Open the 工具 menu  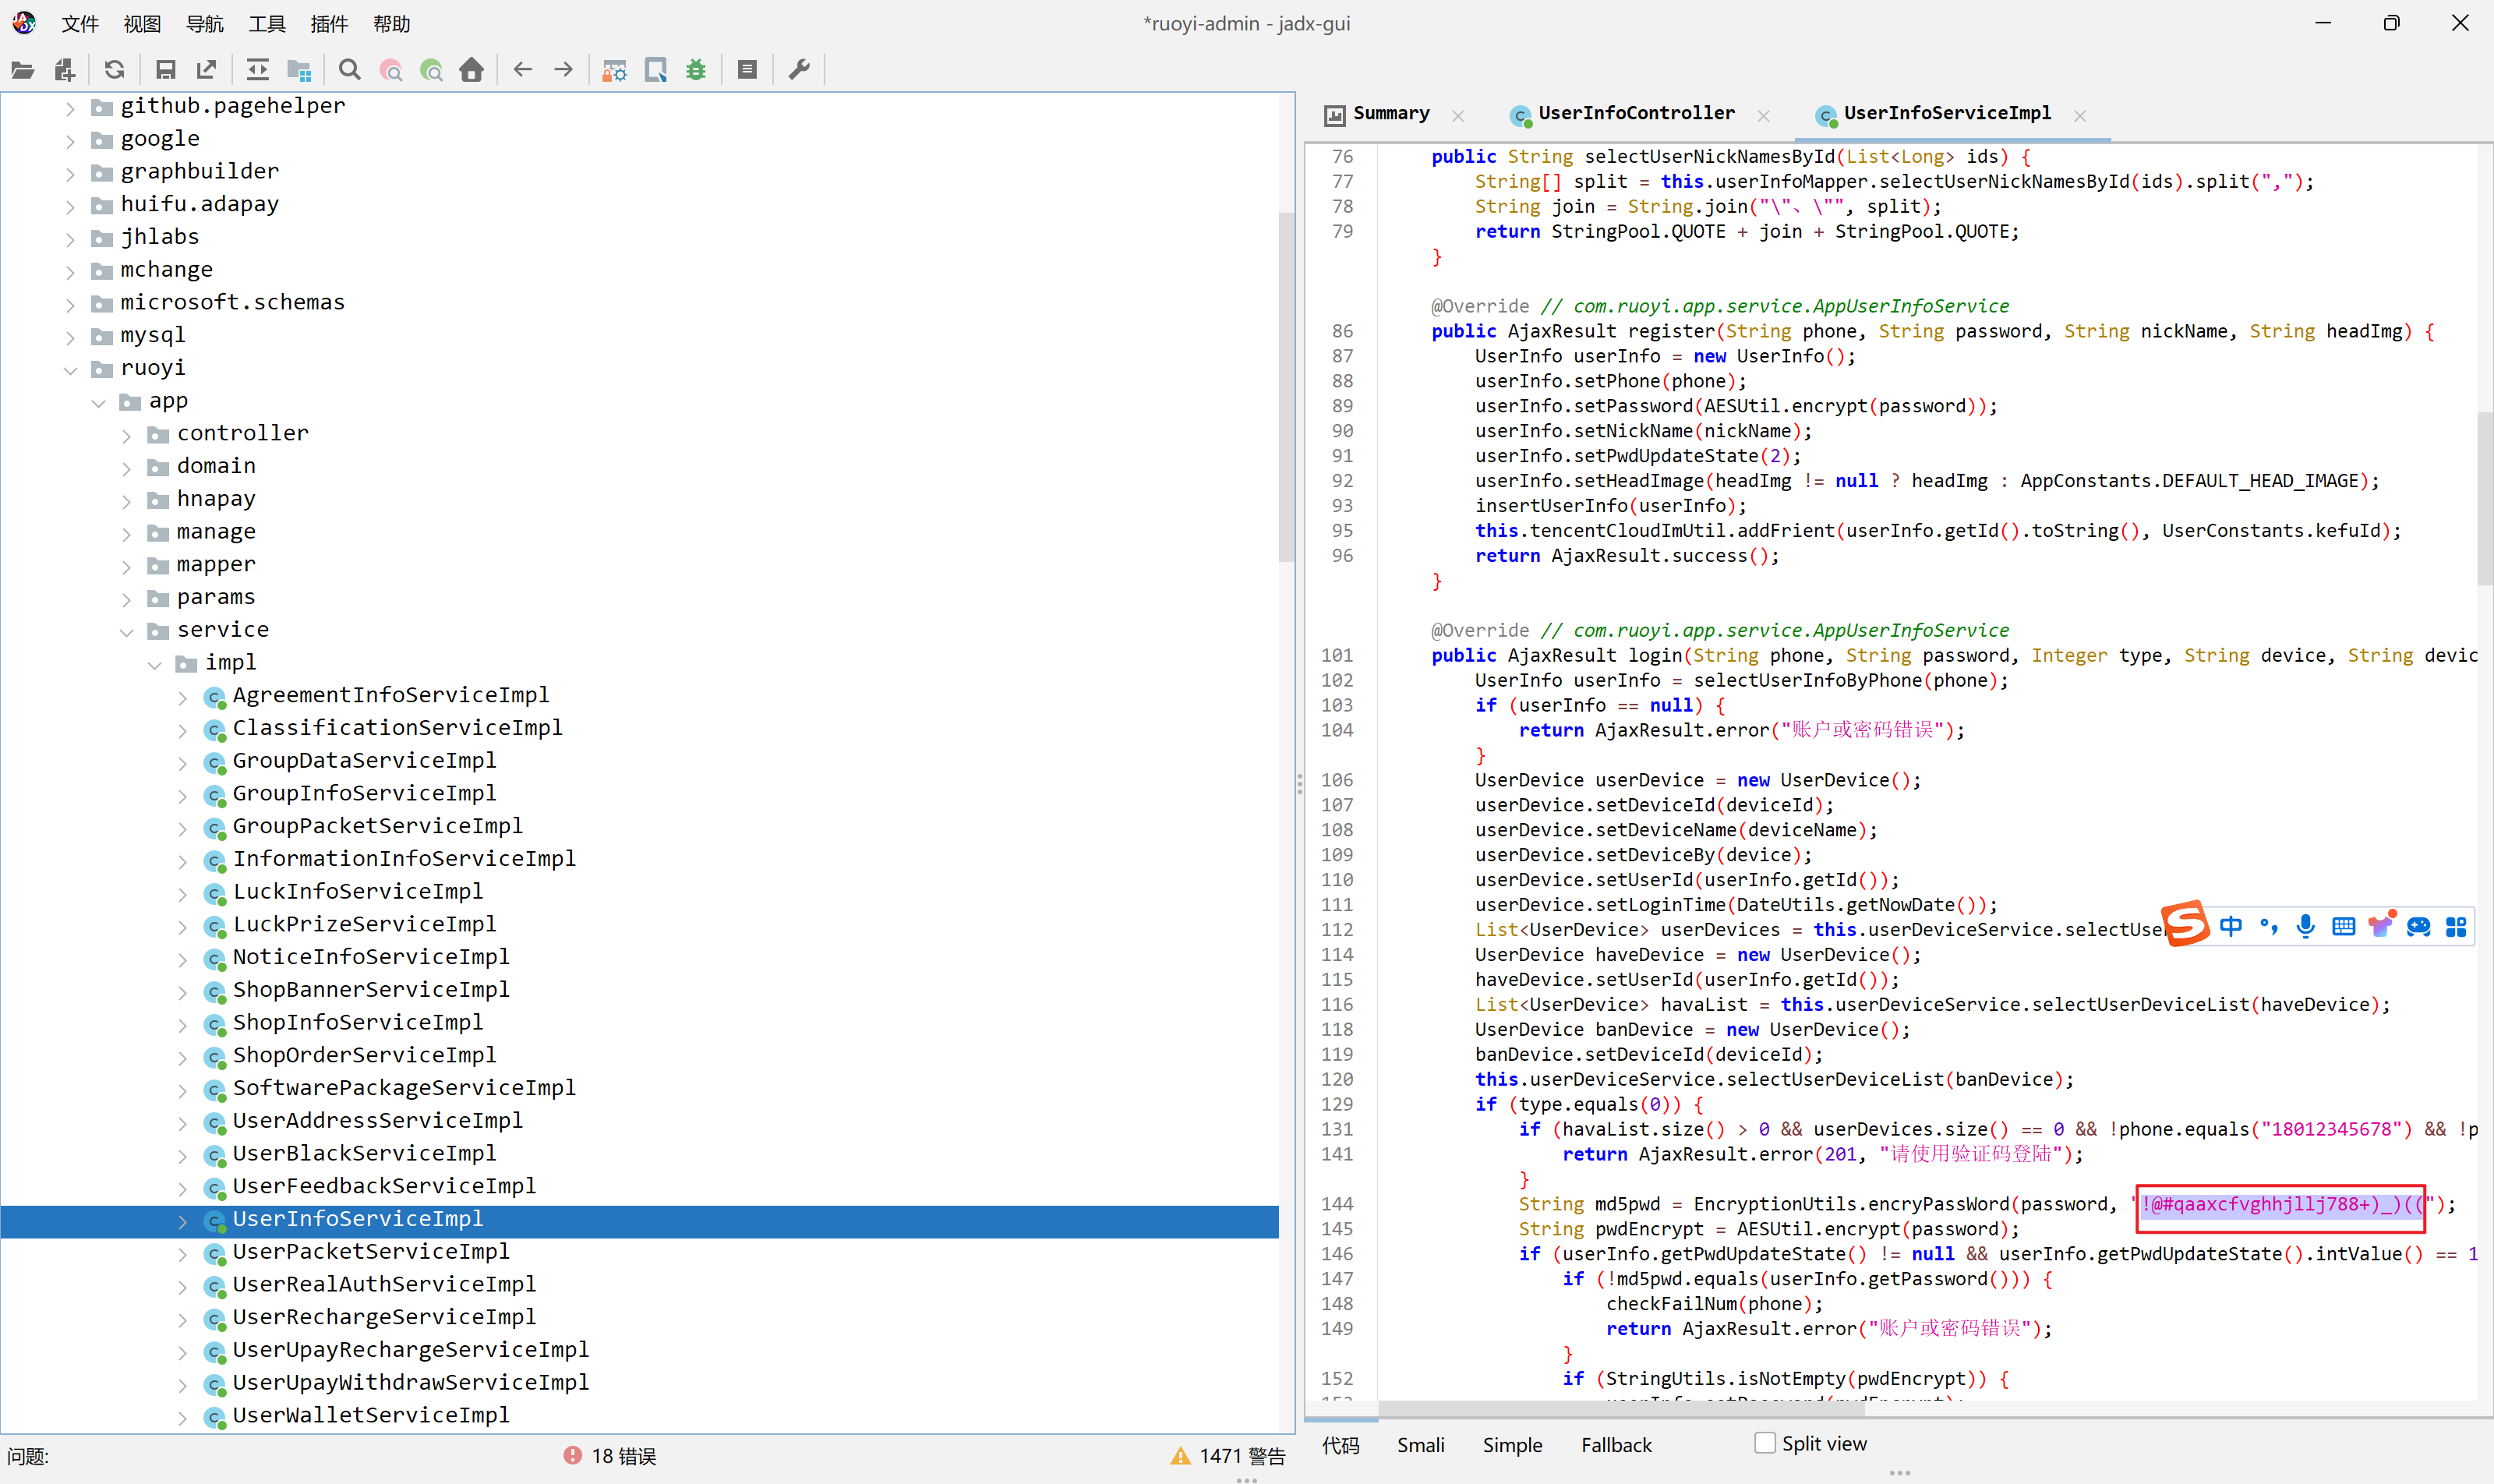[x=267, y=24]
